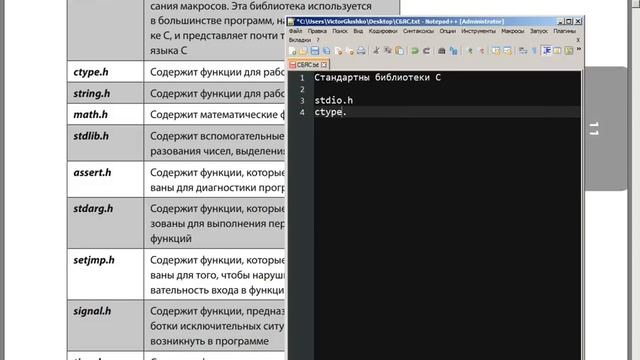This screenshot has width=640, height=360.
Task: Toggle the highlighted indent guide button
Action: [547, 51]
